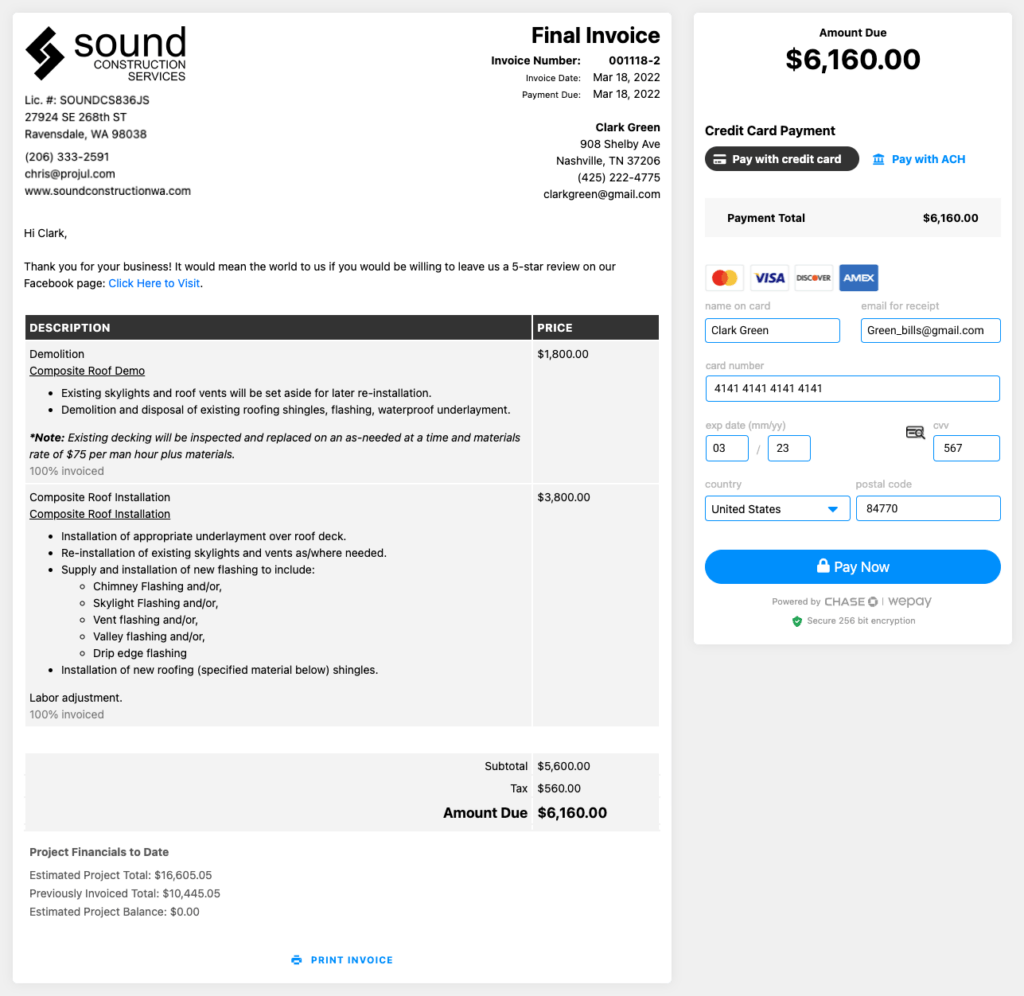Open the country dropdown showing United States
This screenshot has height=996, width=1024.
pos(777,509)
